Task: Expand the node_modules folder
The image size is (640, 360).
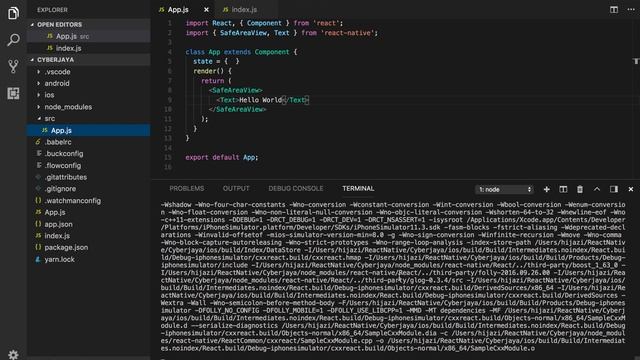Action: click(68, 107)
